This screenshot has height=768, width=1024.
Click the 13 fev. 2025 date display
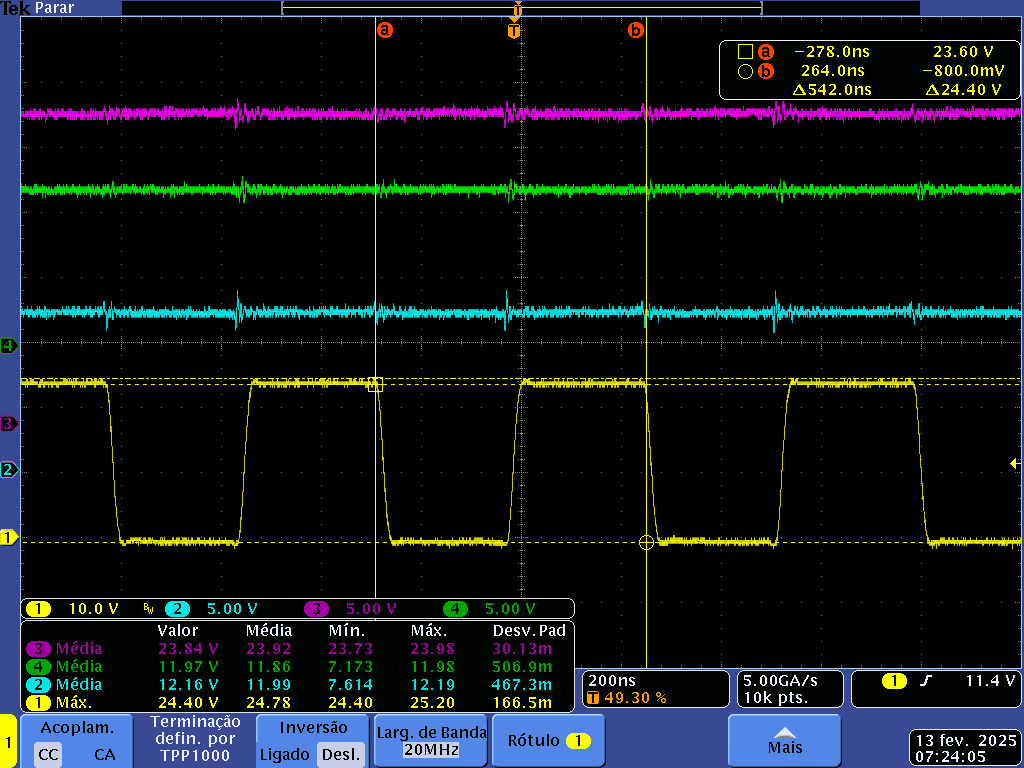[x=967, y=741]
